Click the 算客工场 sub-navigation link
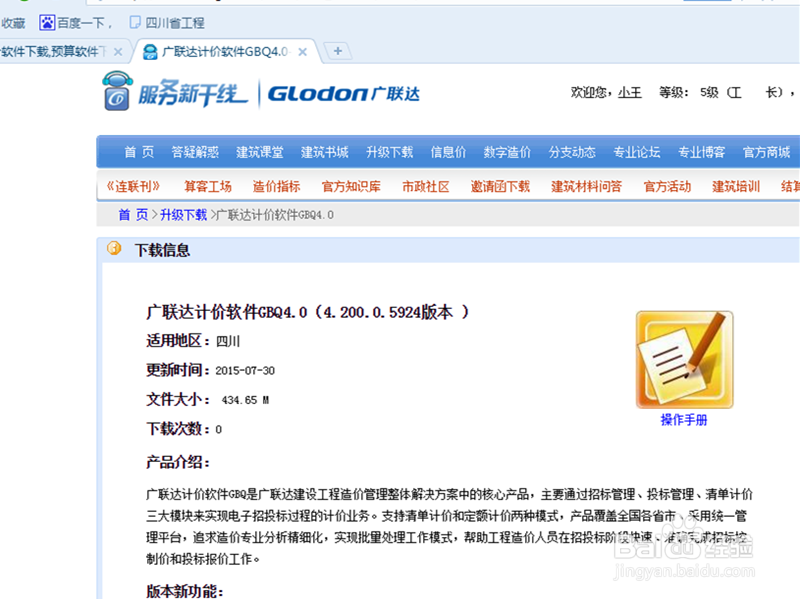 pos(208,186)
